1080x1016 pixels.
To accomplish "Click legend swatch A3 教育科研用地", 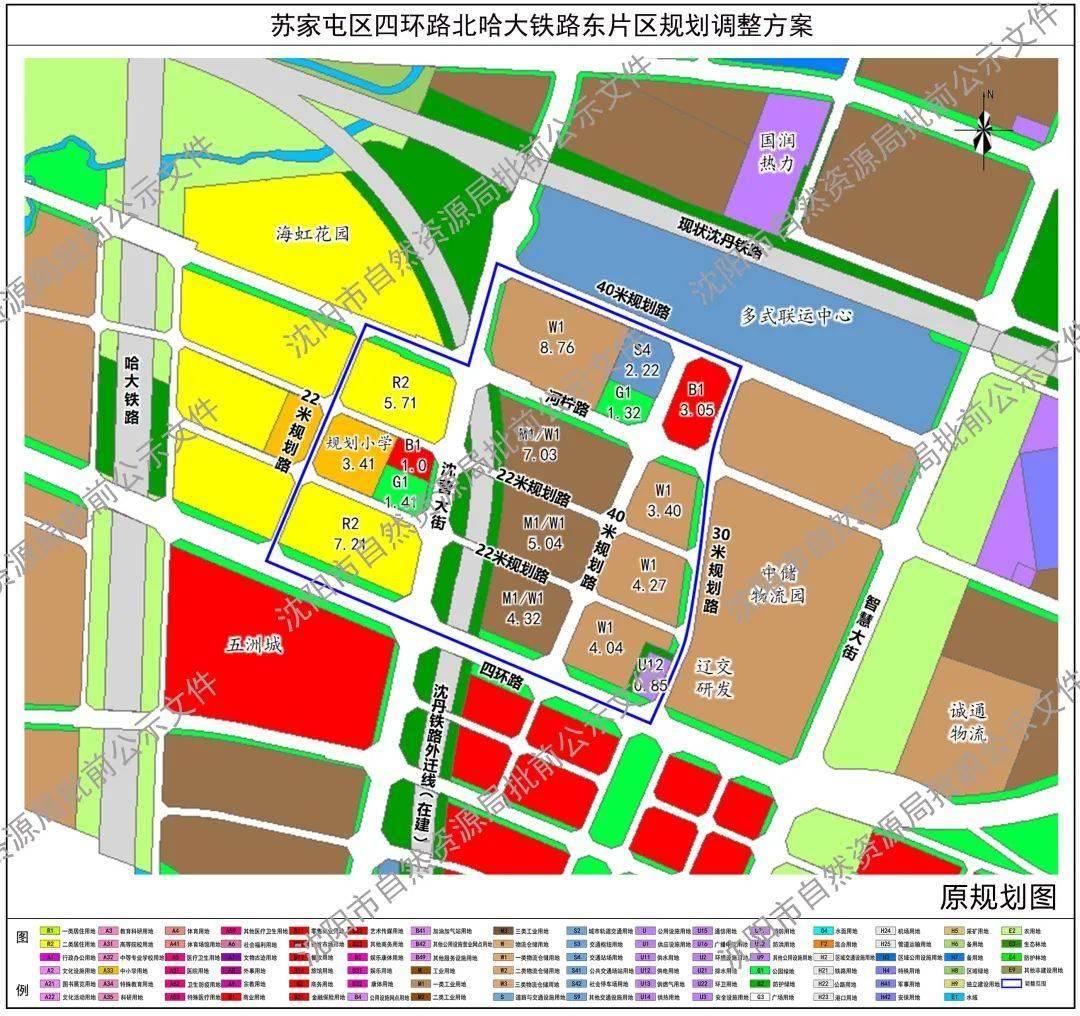I will [x=108, y=931].
